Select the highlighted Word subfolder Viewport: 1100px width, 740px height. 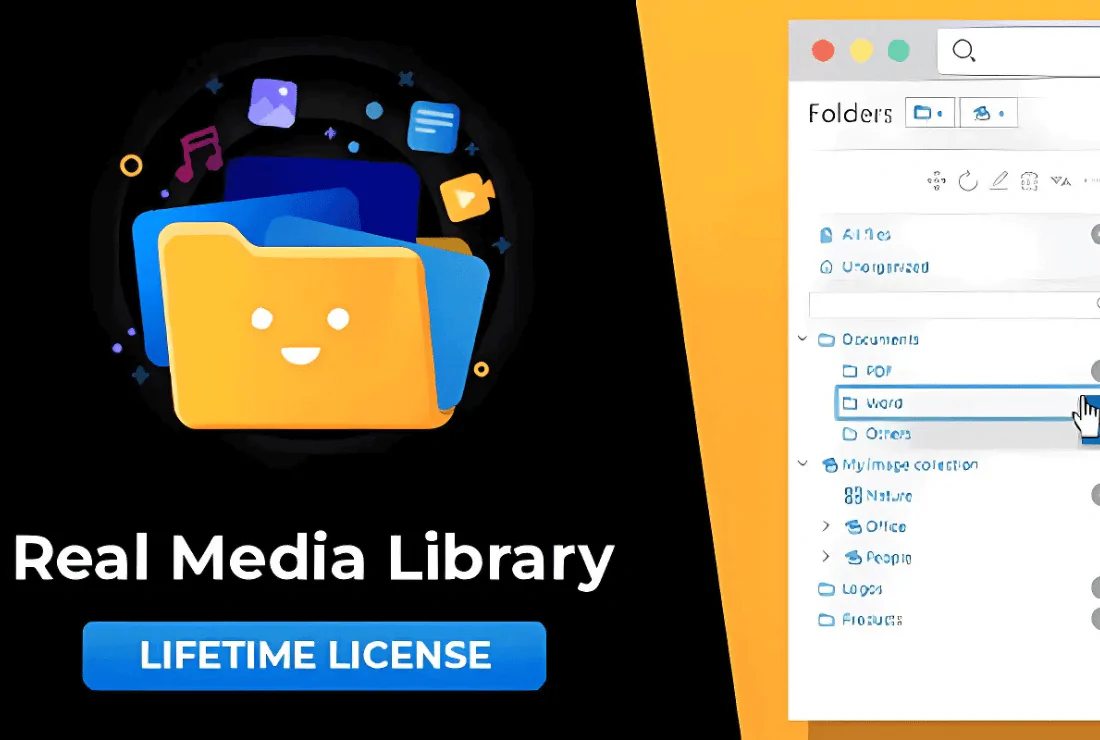tap(967, 403)
